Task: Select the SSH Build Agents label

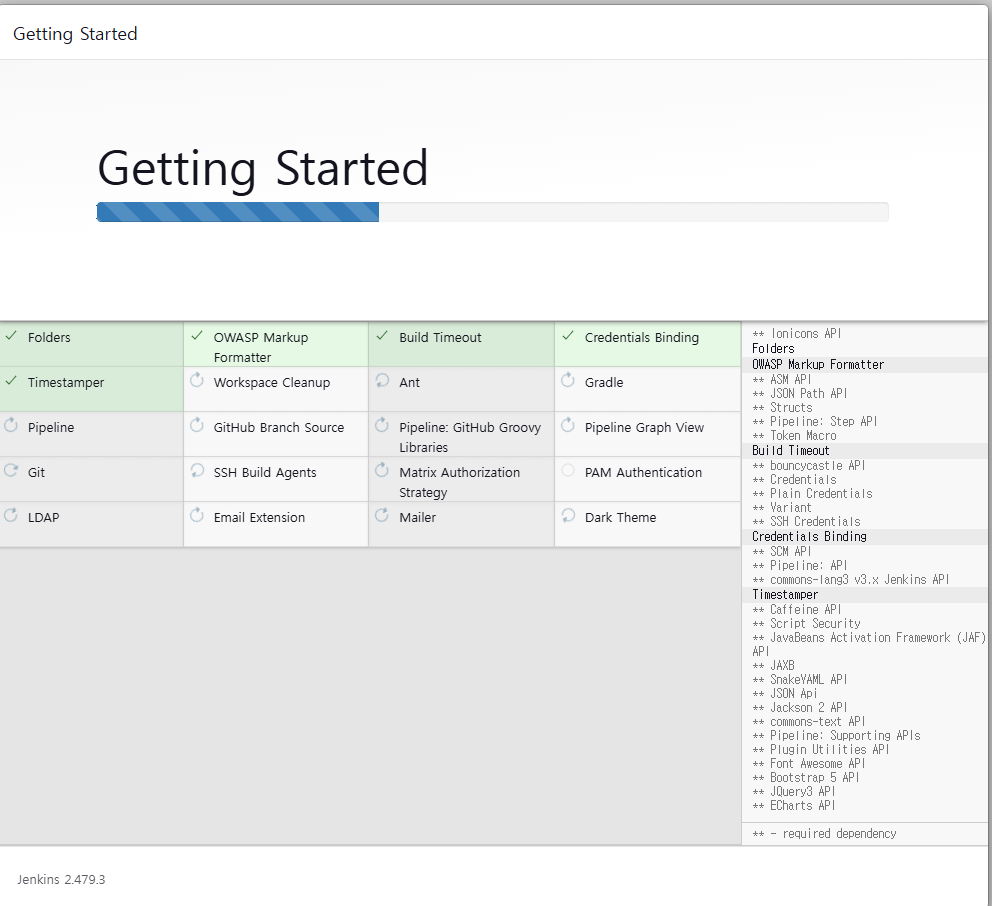Action: click(265, 472)
